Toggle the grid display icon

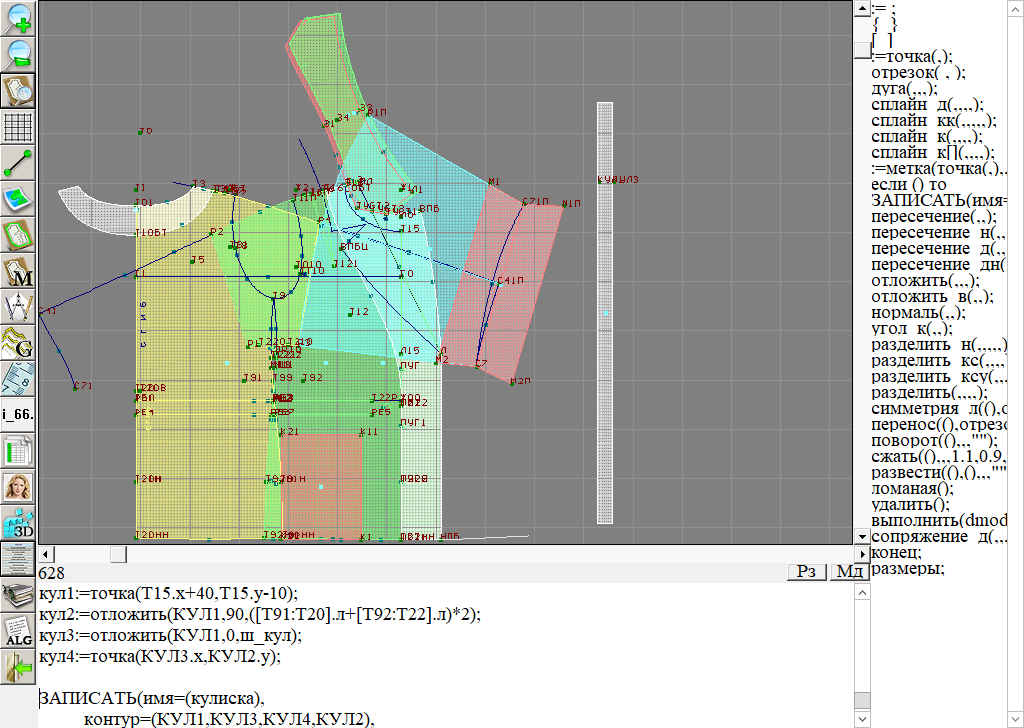tap(18, 127)
